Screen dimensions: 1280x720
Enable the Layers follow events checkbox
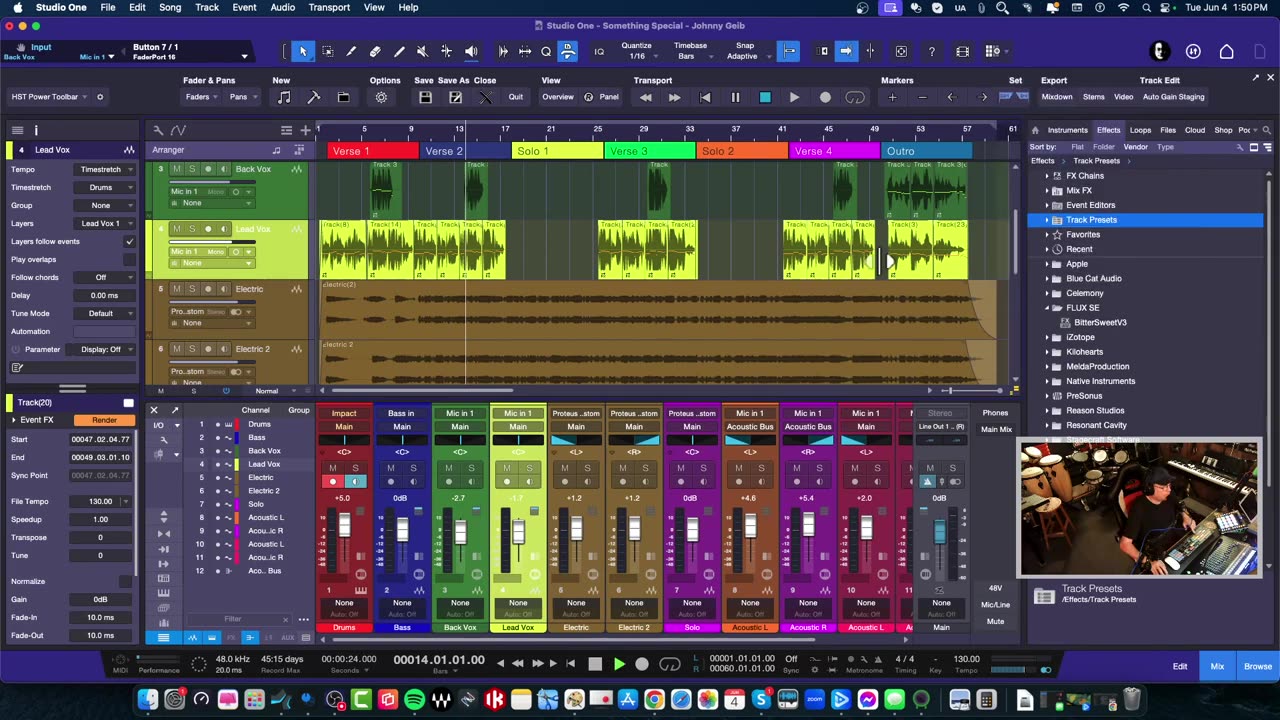(129, 241)
